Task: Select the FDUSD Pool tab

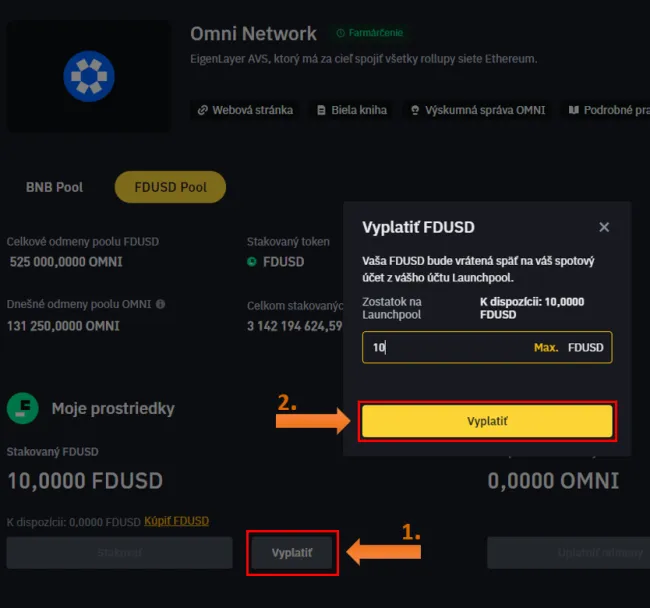Action: tap(170, 187)
